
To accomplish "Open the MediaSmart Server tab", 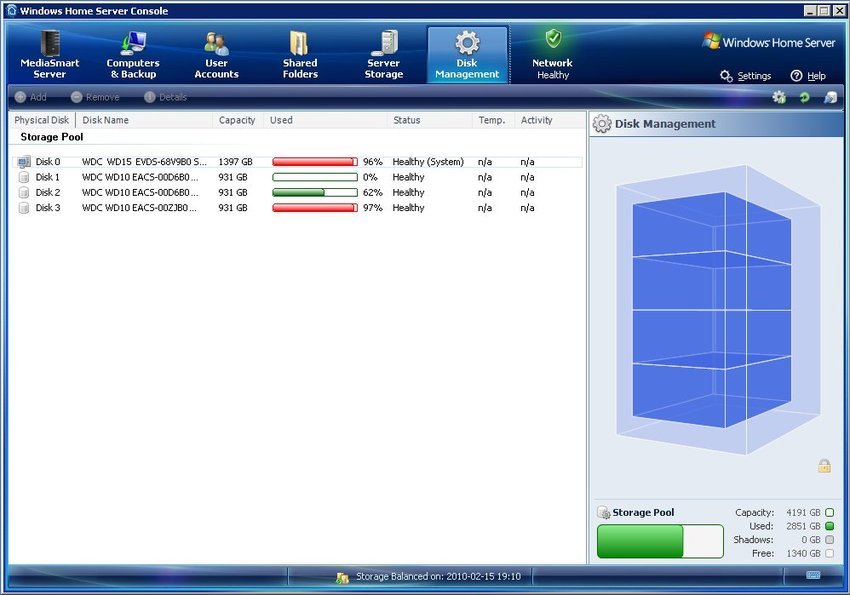I will pyautogui.click(x=49, y=55).
